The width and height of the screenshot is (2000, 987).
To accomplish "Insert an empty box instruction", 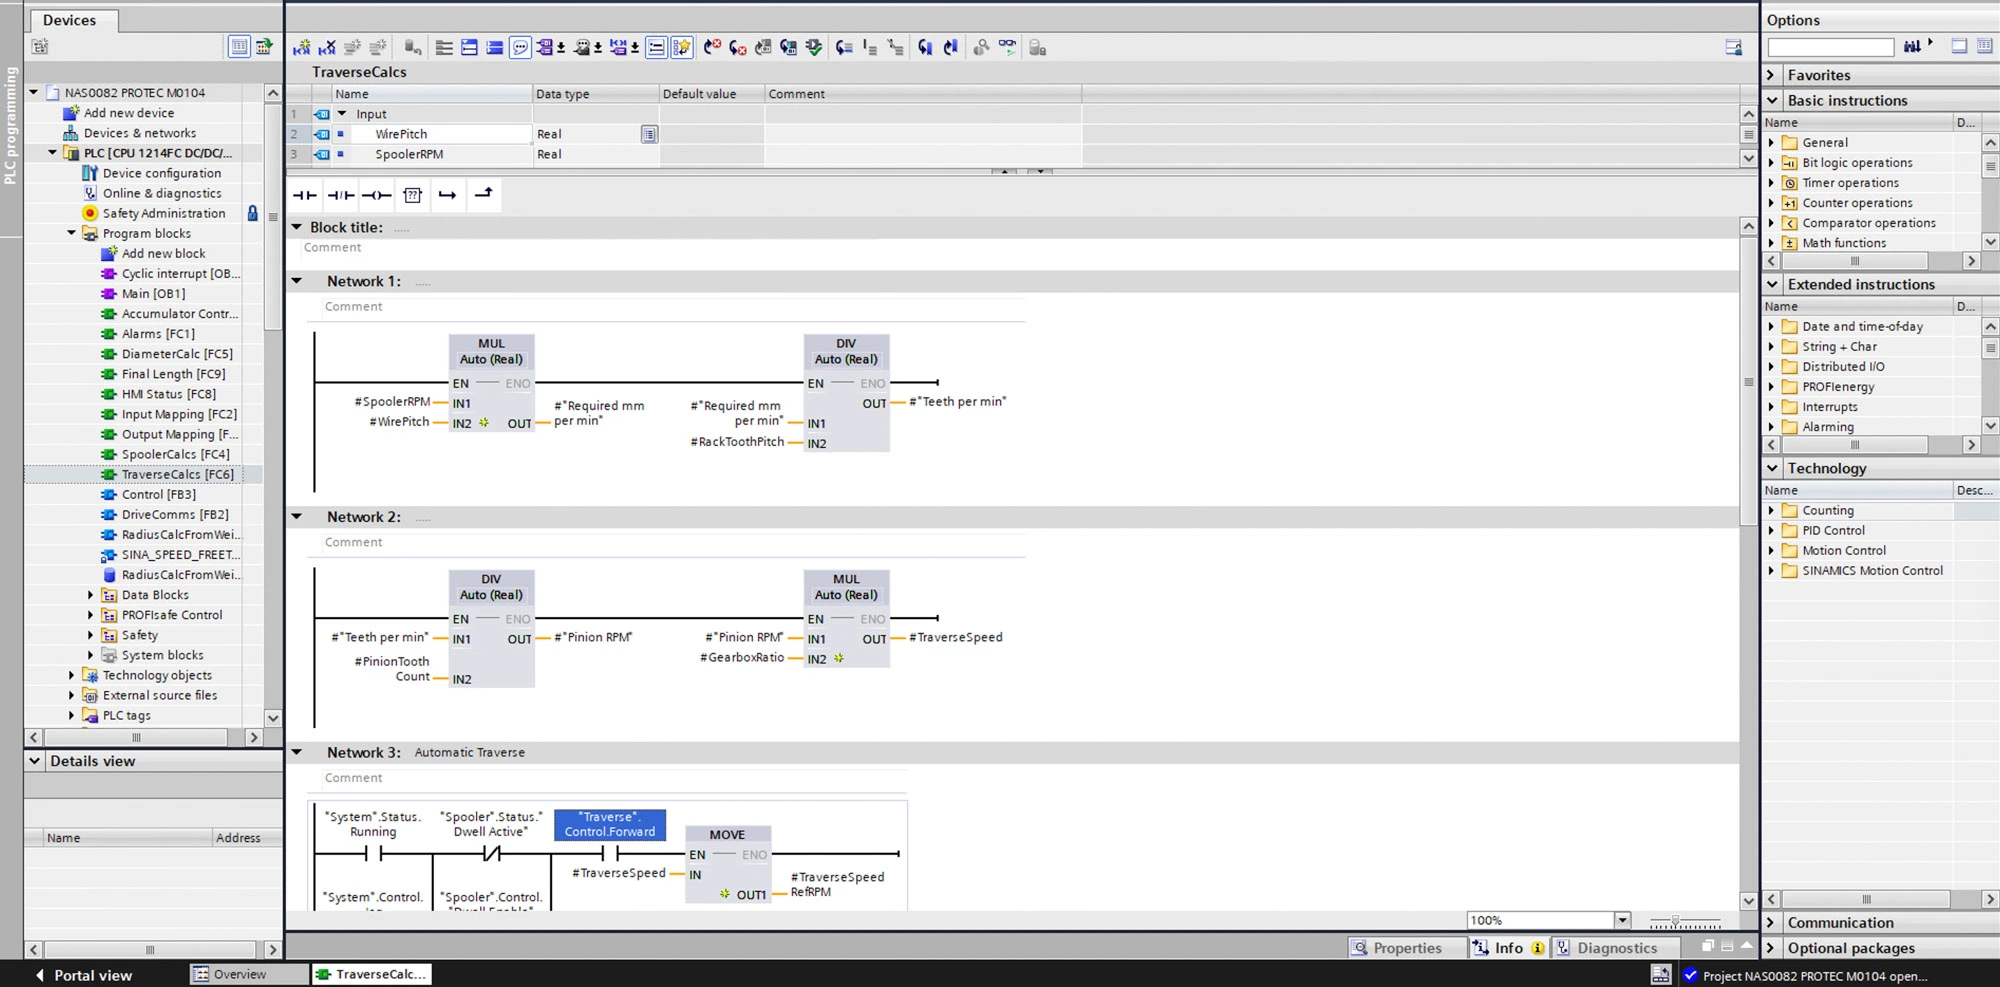I will (412, 195).
